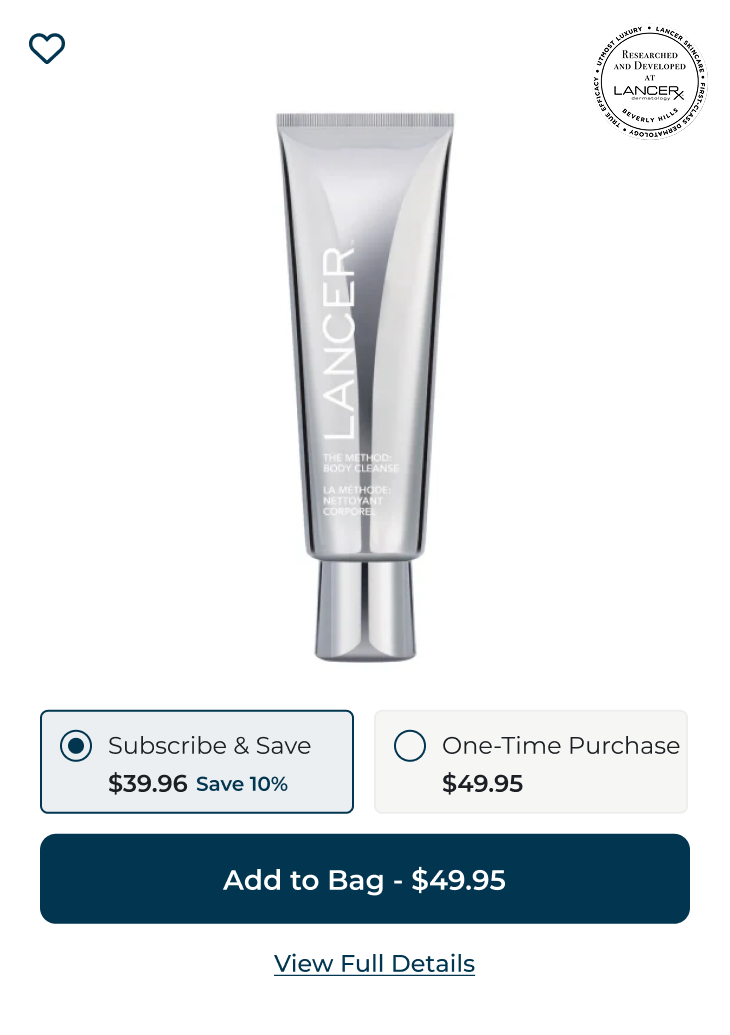Click the $39.96 subscription price
730x1035 pixels.
click(148, 784)
